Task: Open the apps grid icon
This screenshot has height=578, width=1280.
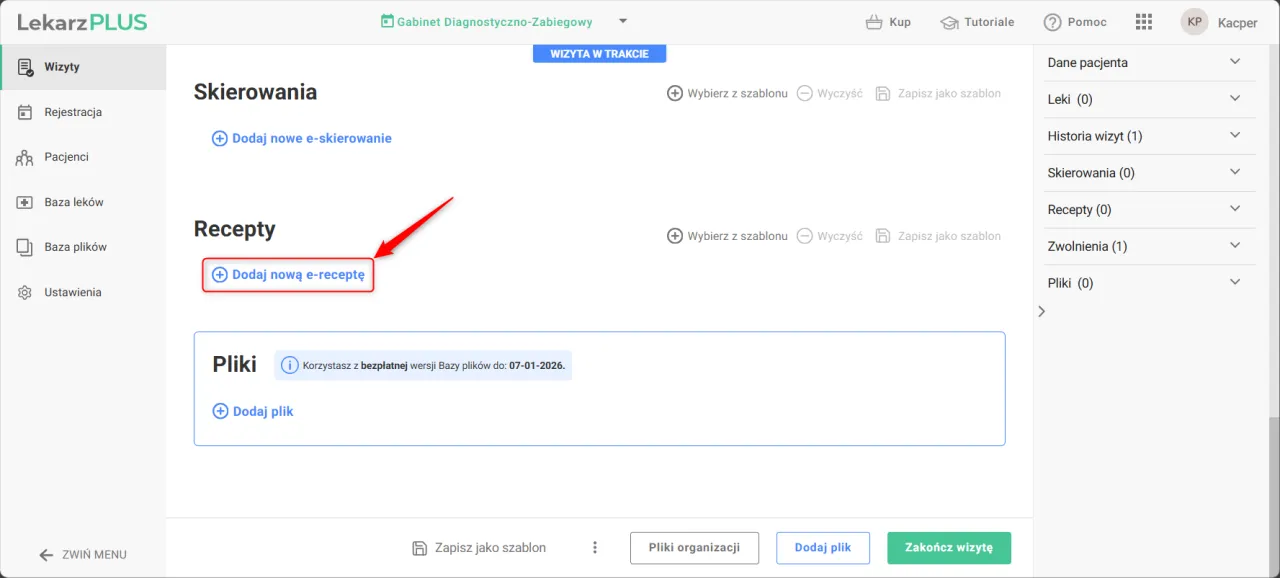Action: point(1144,22)
